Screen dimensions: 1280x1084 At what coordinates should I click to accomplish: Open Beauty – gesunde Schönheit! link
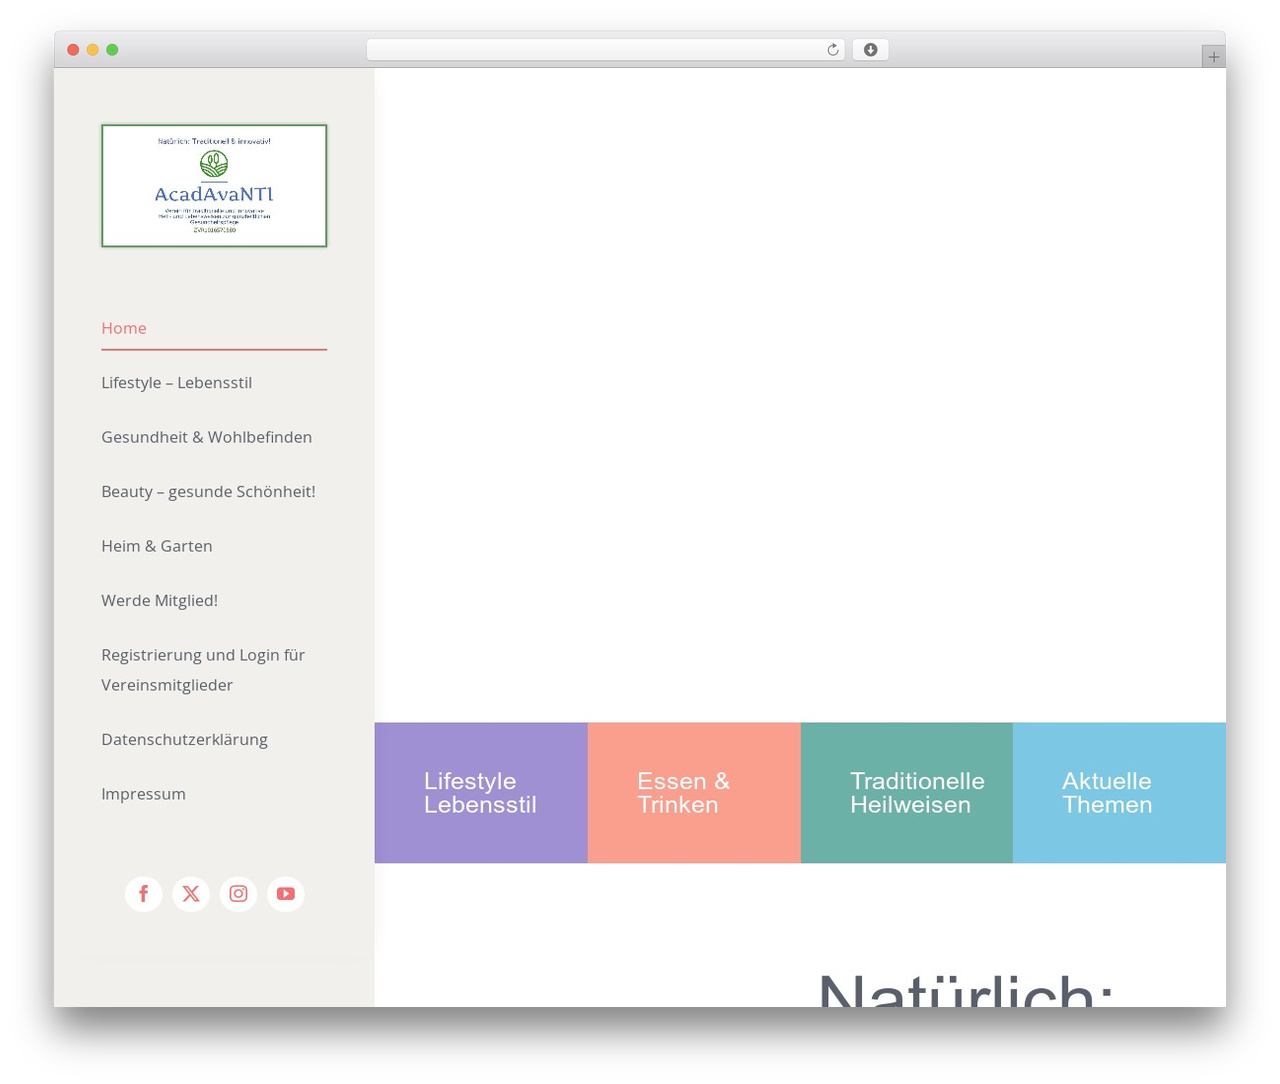click(x=208, y=492)
